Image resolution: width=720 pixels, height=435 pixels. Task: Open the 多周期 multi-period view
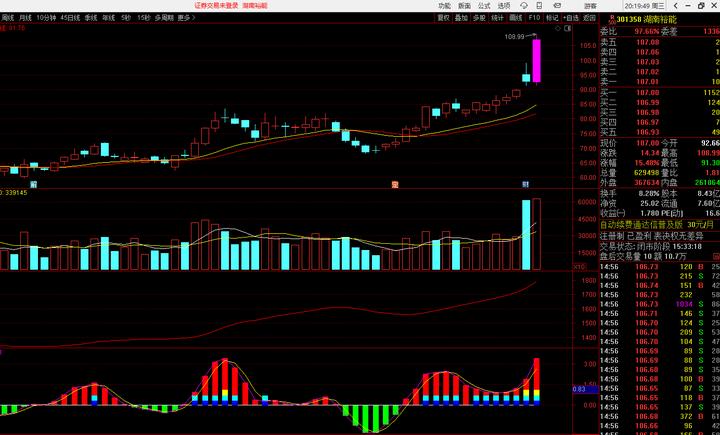[164, 17]
